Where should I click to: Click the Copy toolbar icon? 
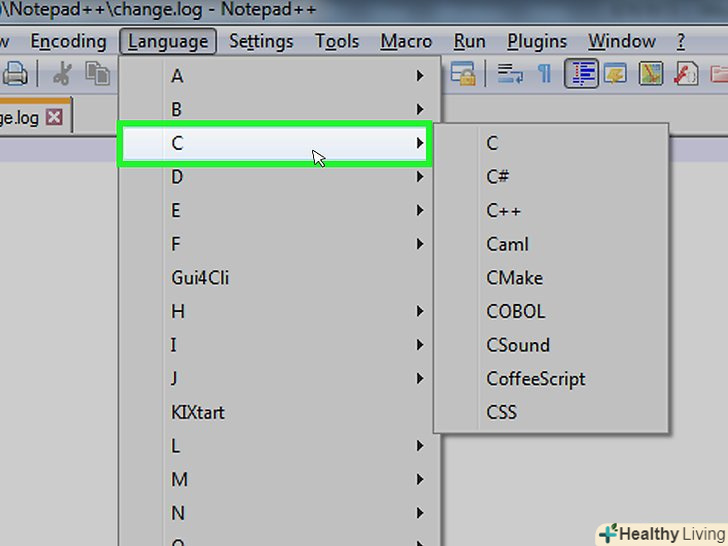(98, 74)
